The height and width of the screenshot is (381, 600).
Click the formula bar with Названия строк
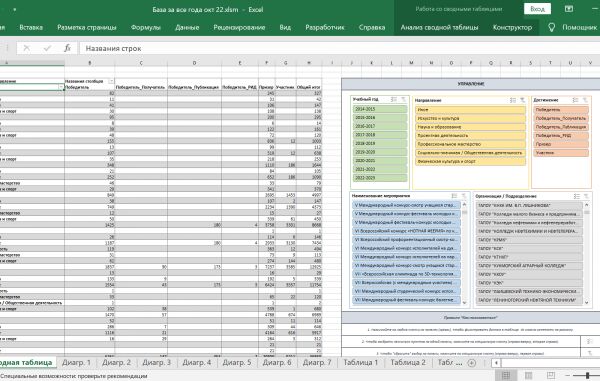[340, 48]
